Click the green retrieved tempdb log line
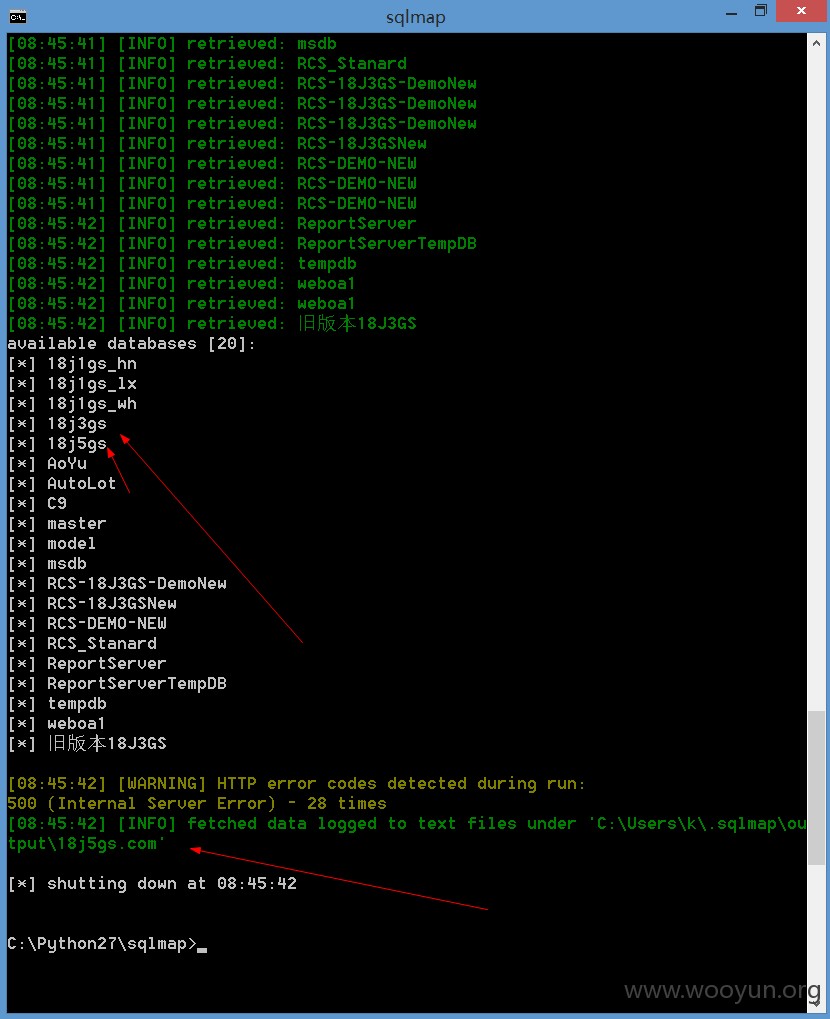830x1019 pixels. point(182,264)
